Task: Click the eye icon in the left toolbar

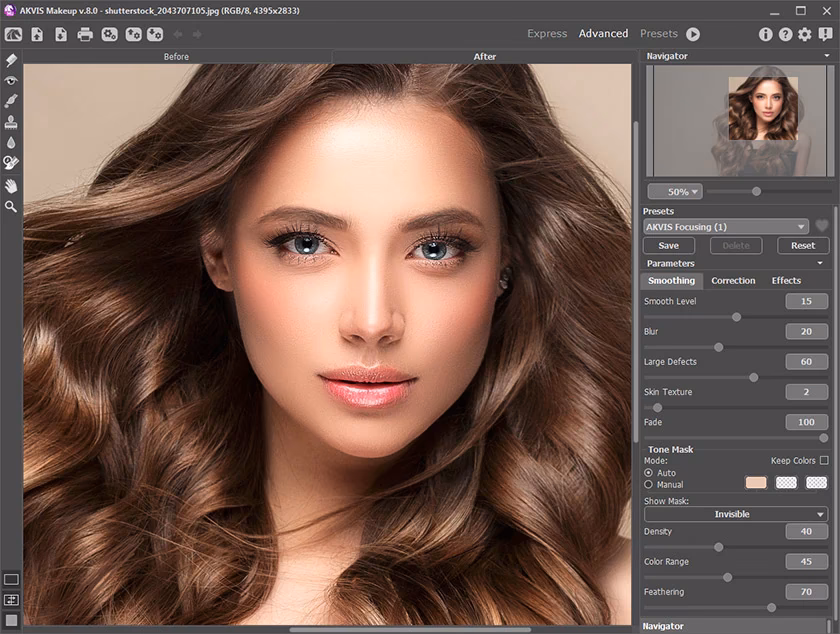Action: pyautogui.click(x=11, y=80)
